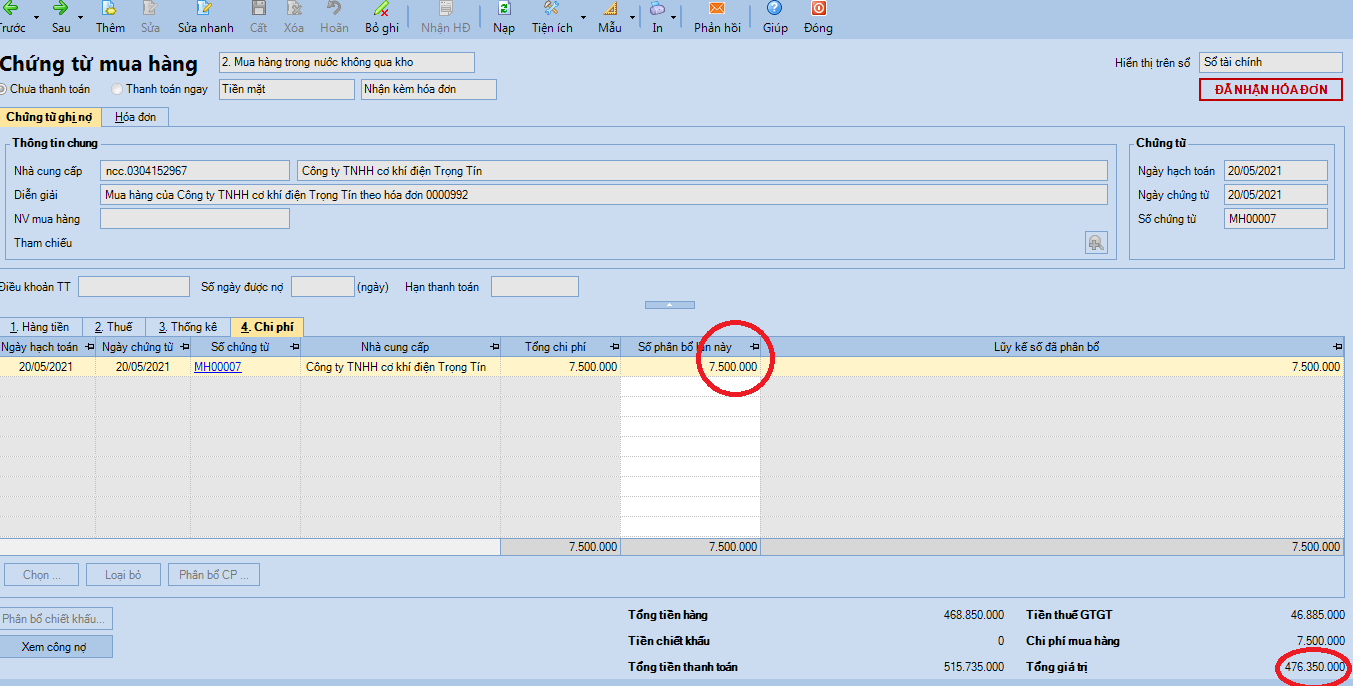Go to next record with Sau arrow
Image resolution: width=1353 pixels, height=686 pixels.
(60, 9)
